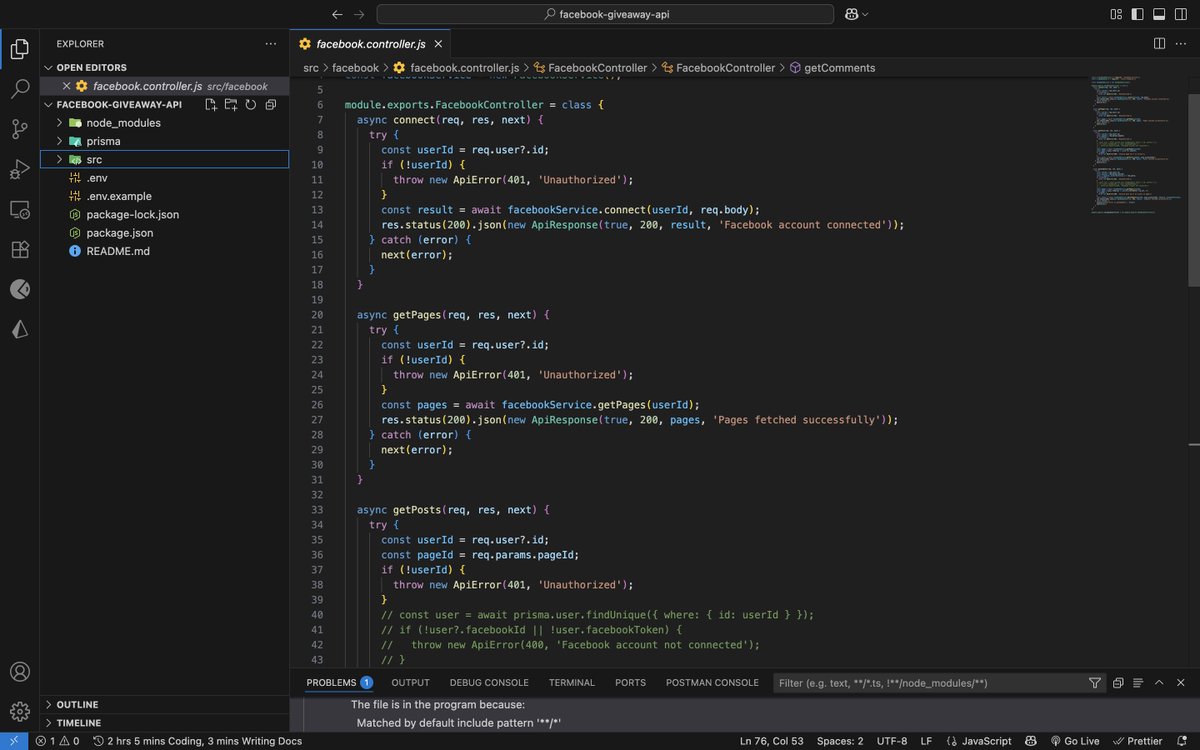Toggle bottom panel visibility
This screenshot has width=1200, height=750.
[1159, 14]
